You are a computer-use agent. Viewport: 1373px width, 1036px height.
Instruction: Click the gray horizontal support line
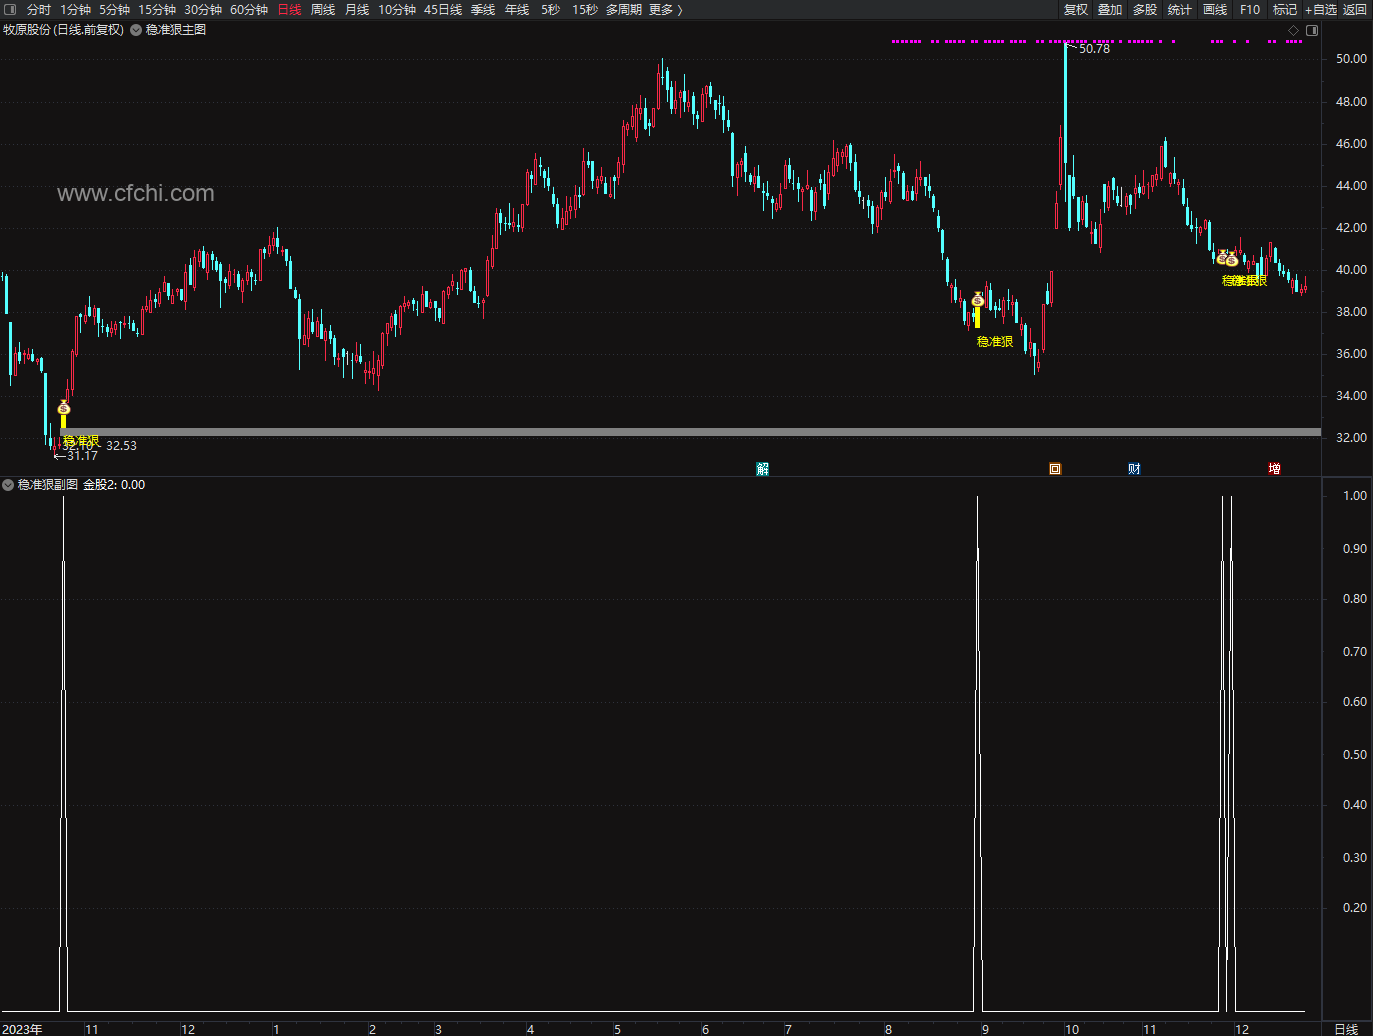click(690, 432)
